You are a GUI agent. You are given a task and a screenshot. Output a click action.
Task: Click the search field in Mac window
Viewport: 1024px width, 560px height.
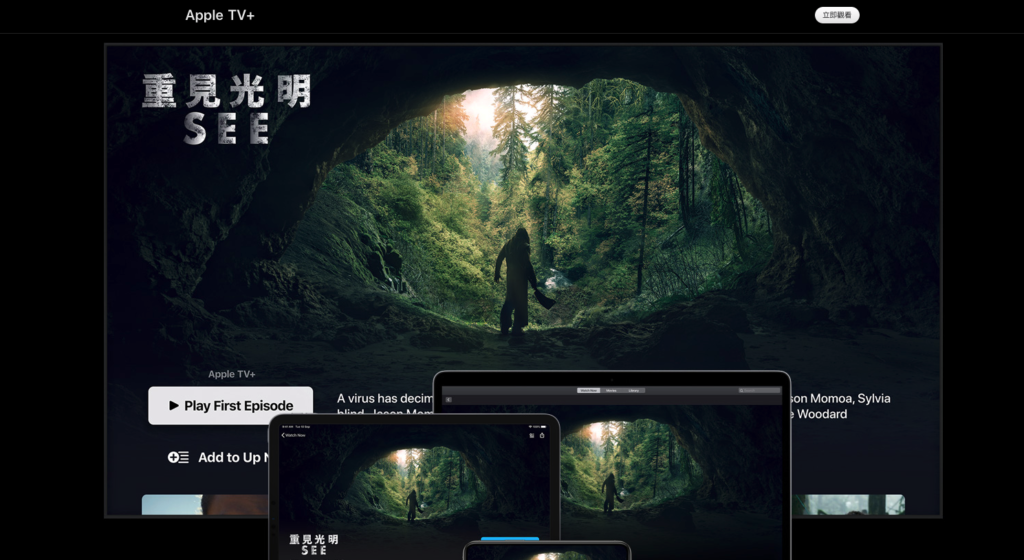point(760,390)
